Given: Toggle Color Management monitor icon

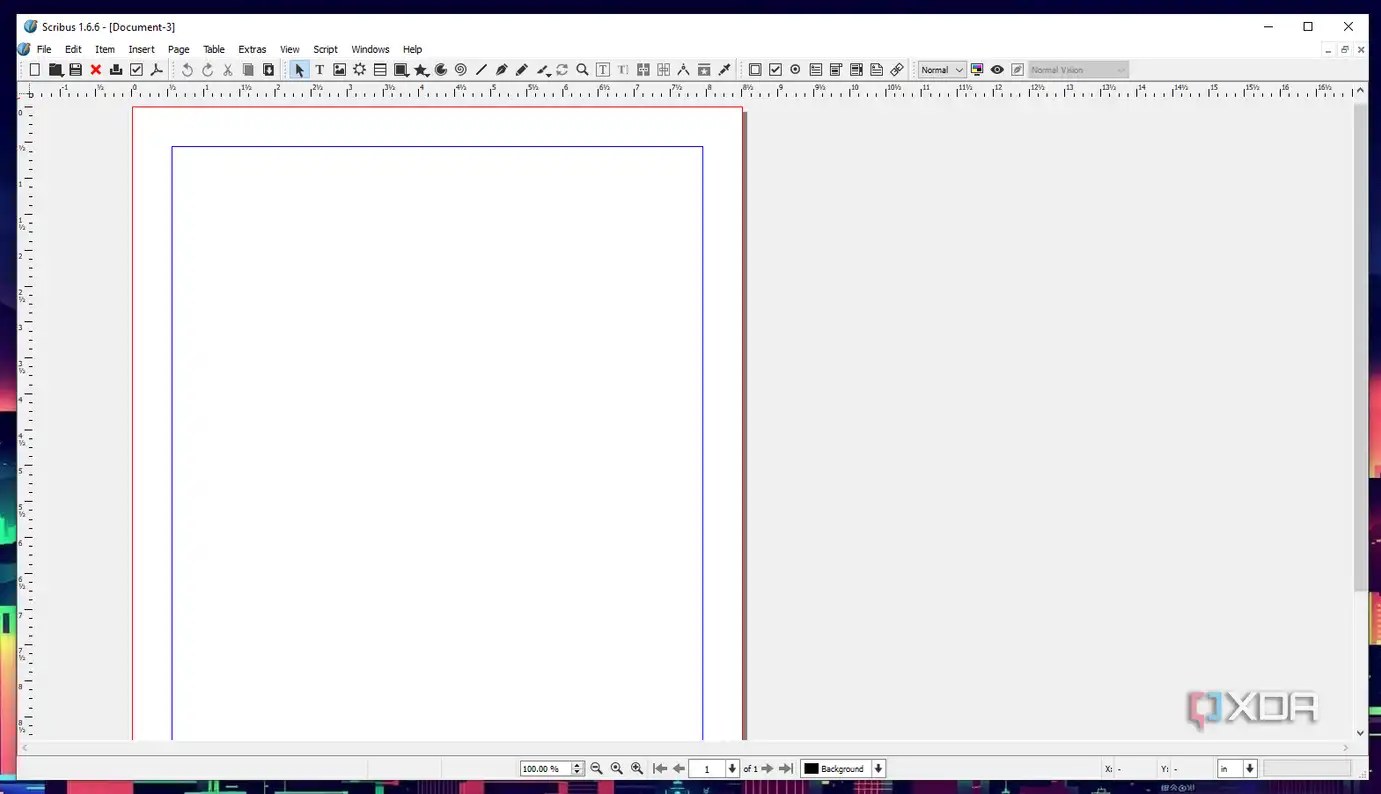Looking at the screenshot, I should (977, 70).
